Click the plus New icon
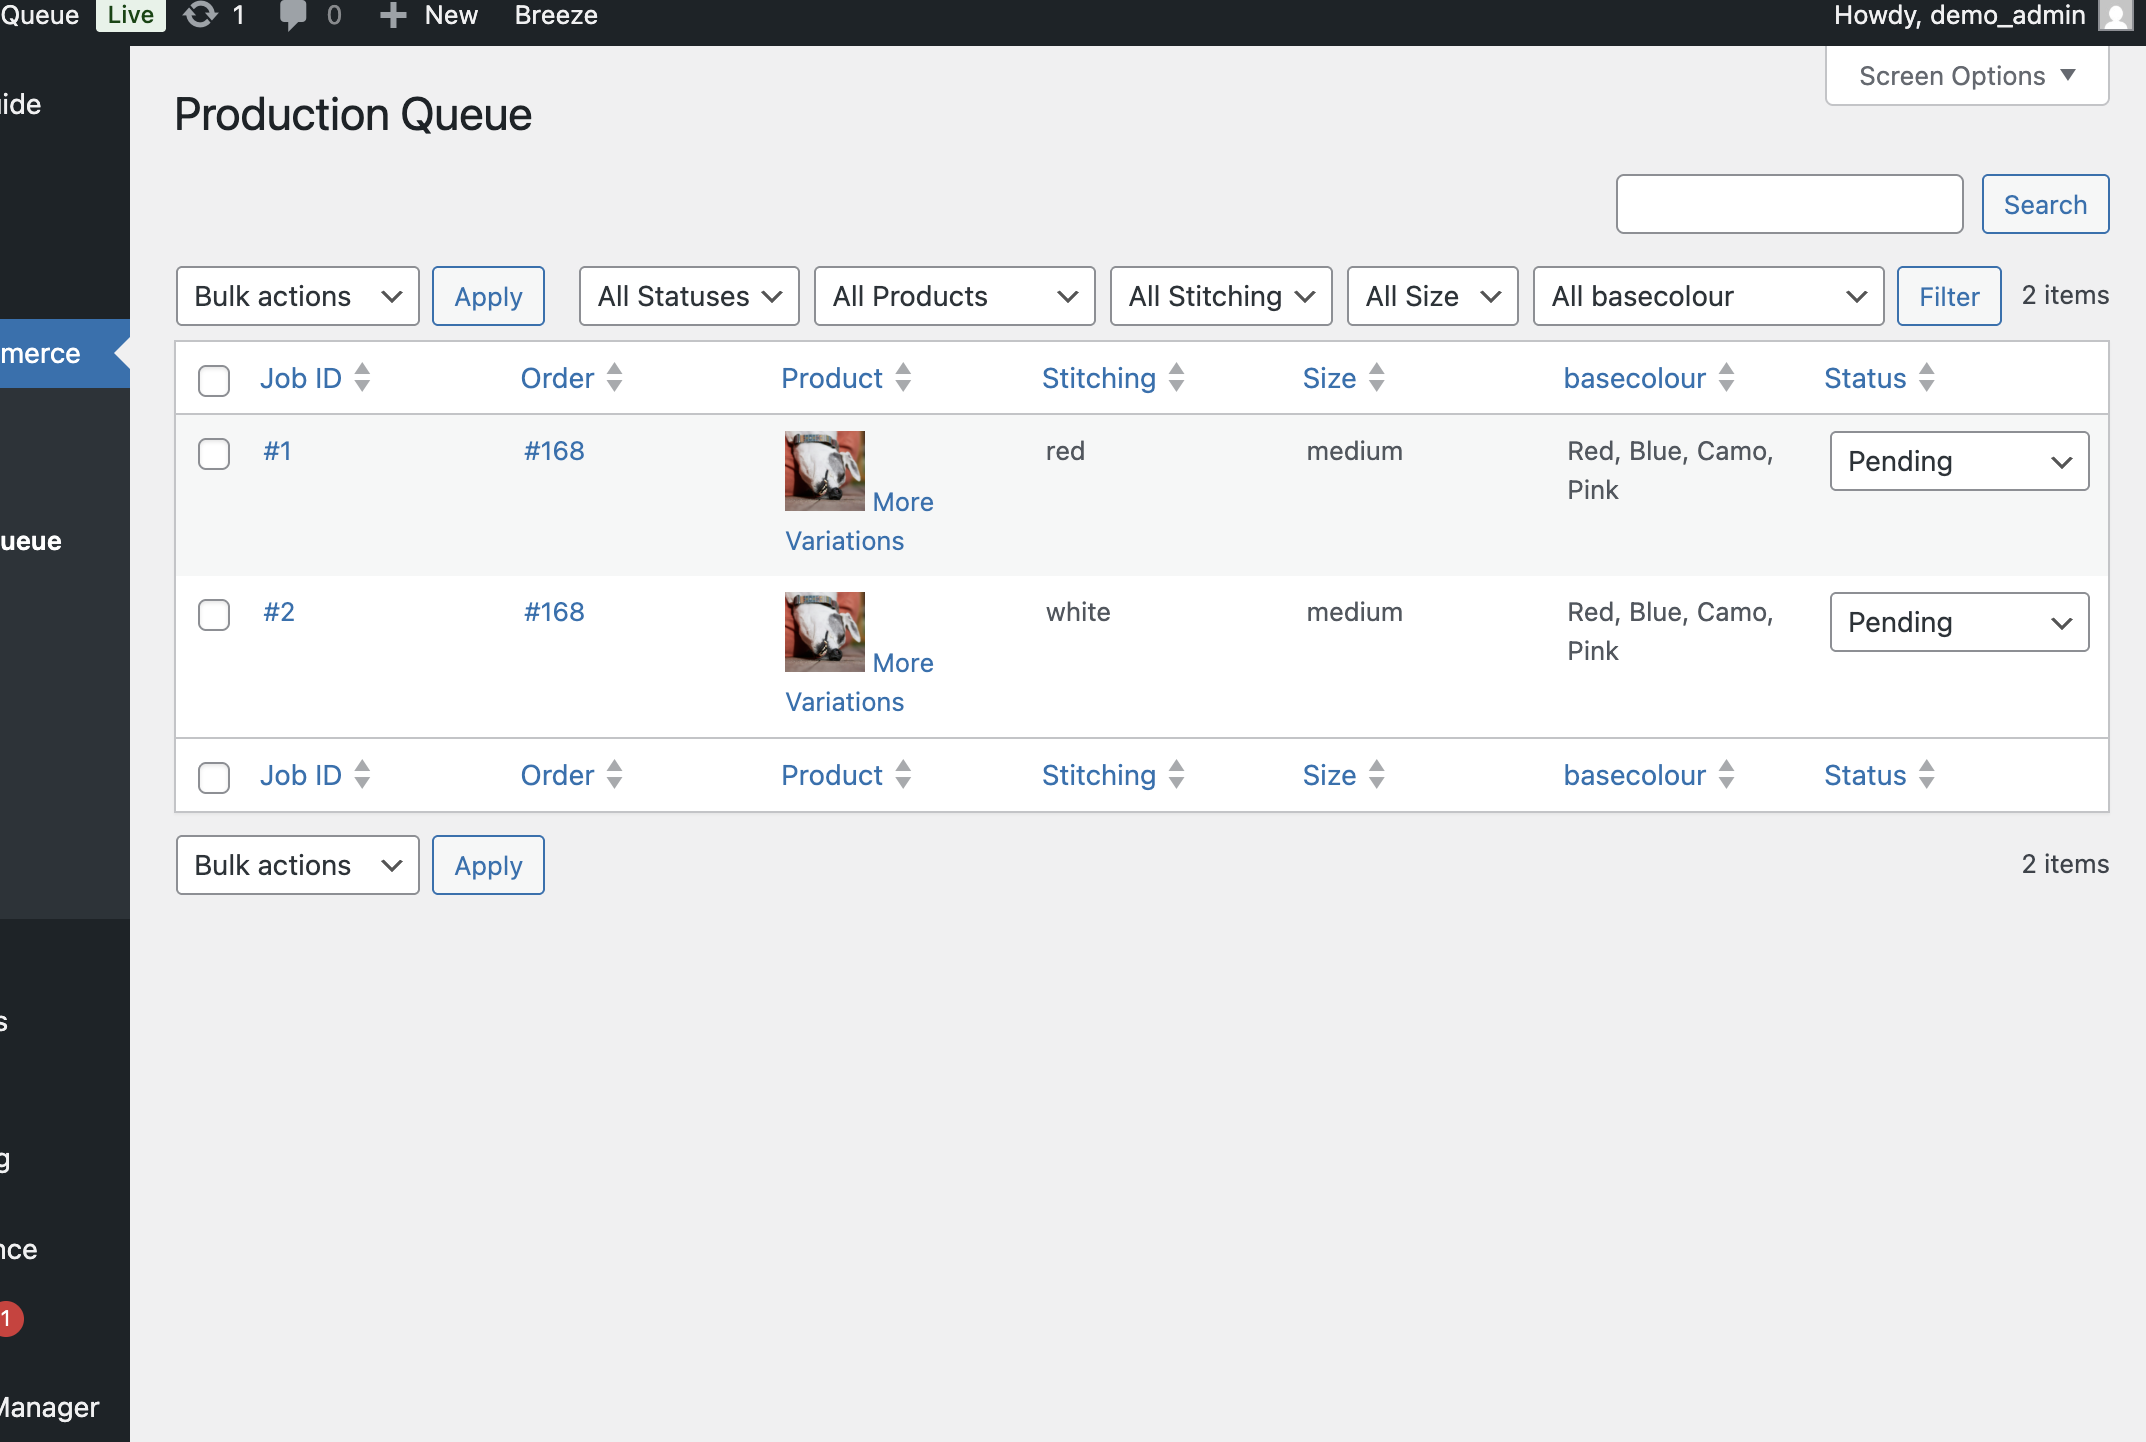Viewport: 2146px width, 1442px height. click(x=393, y=15)
